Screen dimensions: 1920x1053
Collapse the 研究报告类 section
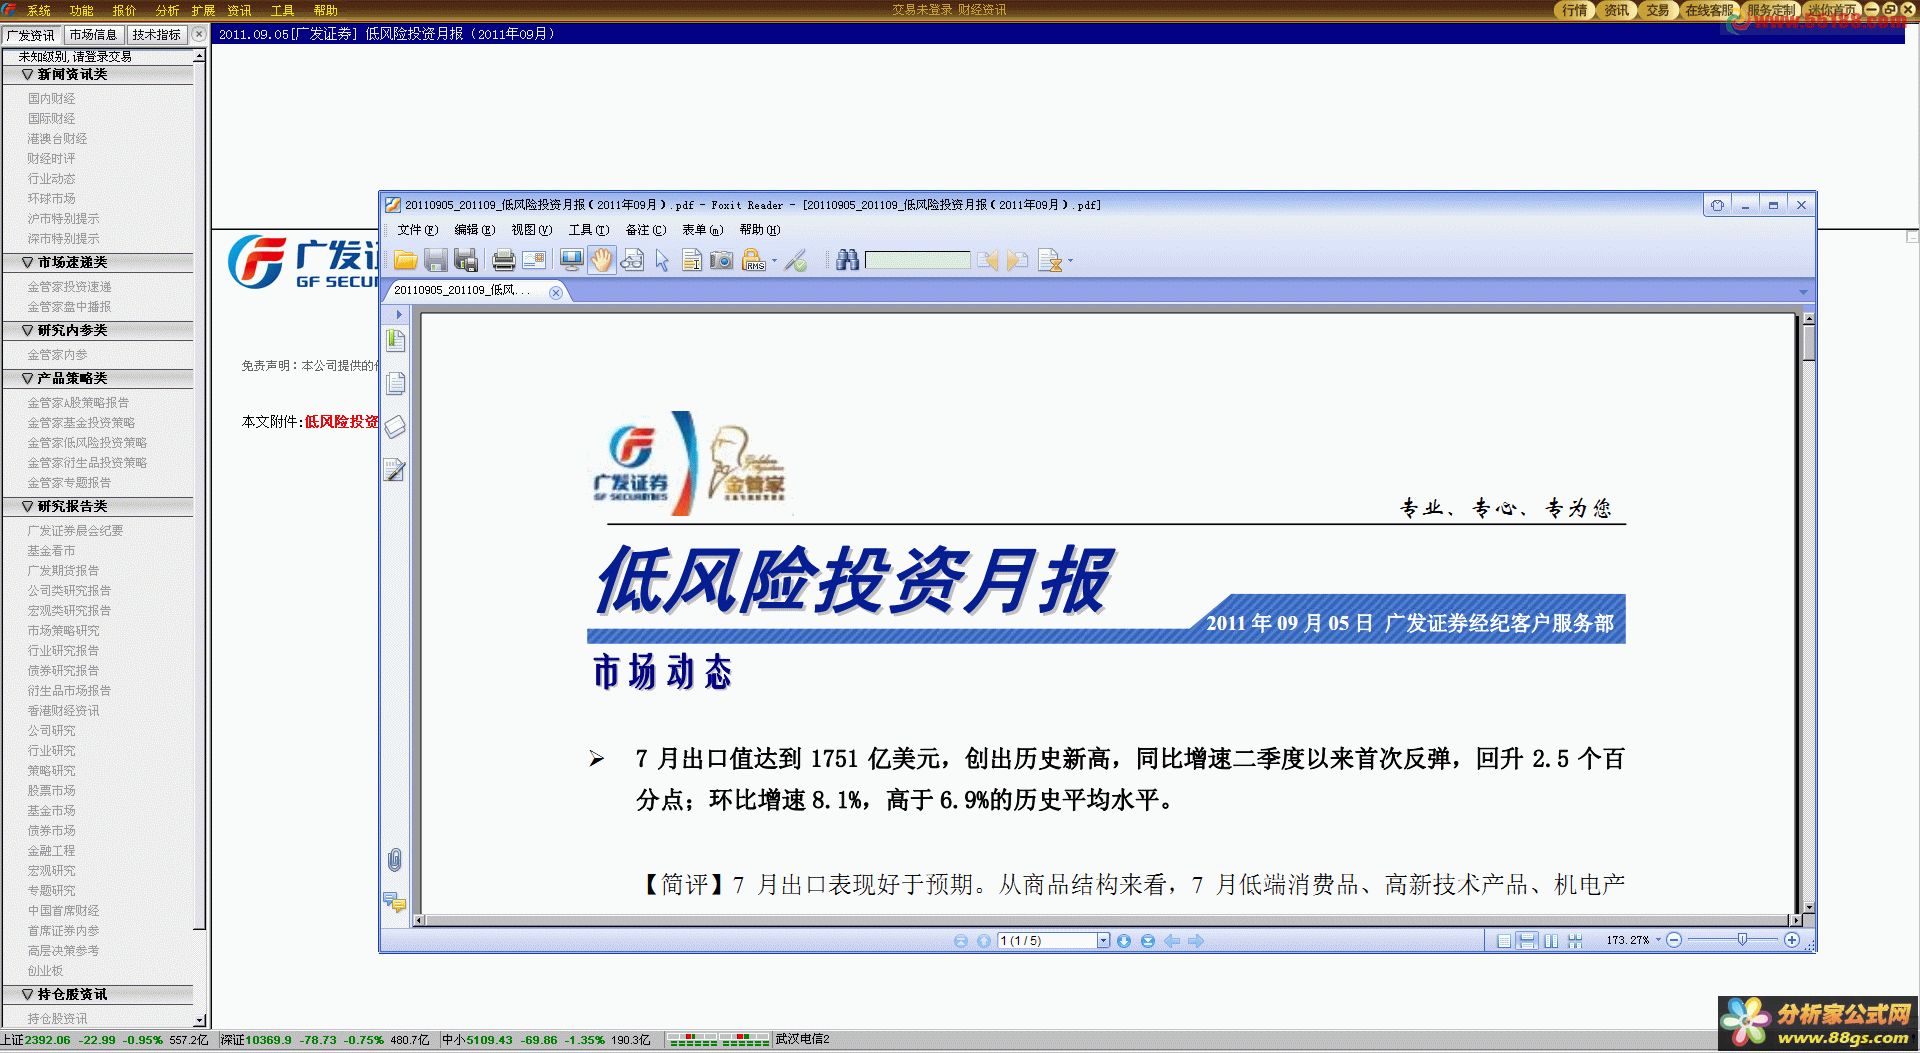coord(27,507)
